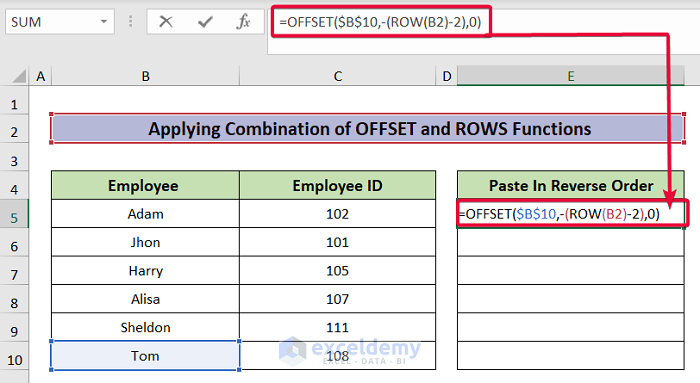Open Insert Function with the fx icon
The width and height of the screenshot is (700, 383).
pos(243,21)
